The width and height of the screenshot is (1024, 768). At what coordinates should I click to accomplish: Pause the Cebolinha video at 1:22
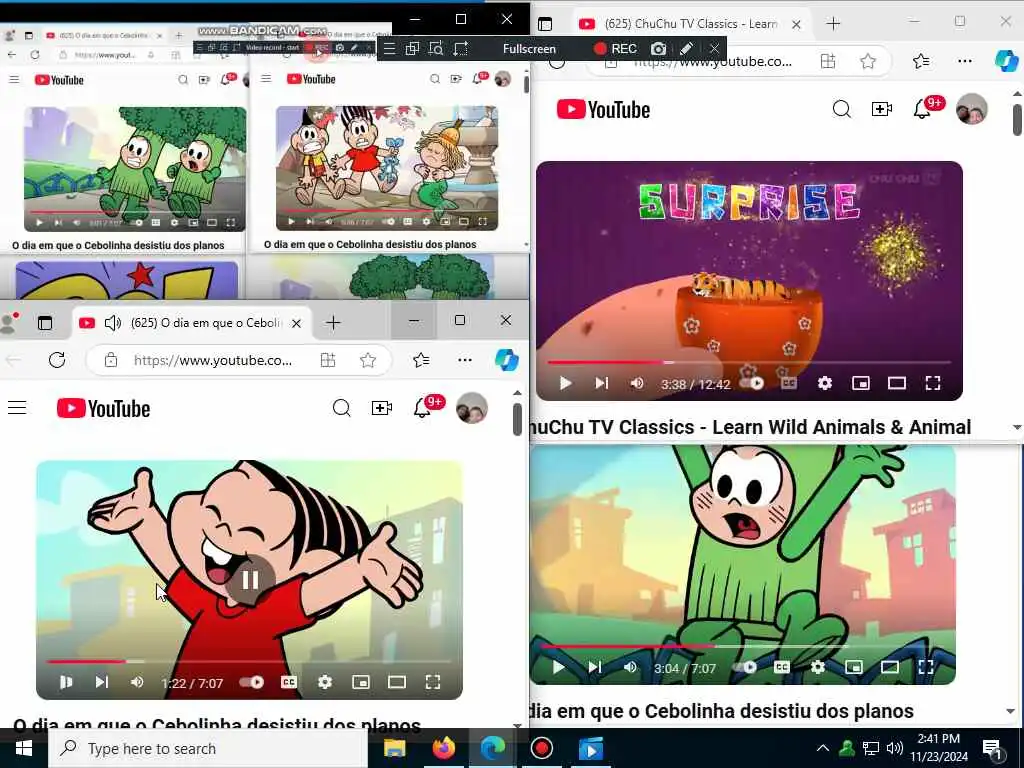66,682
